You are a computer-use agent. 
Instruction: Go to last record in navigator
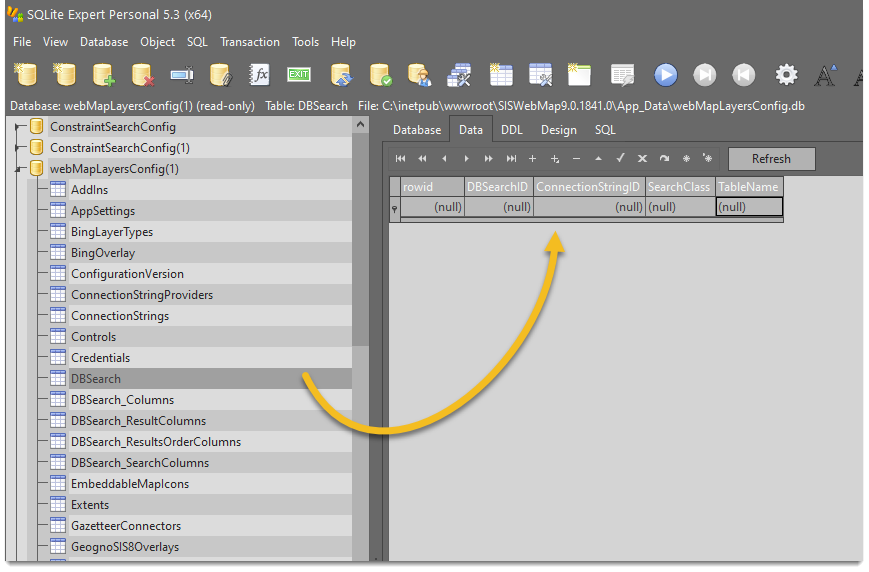[511, 159]
